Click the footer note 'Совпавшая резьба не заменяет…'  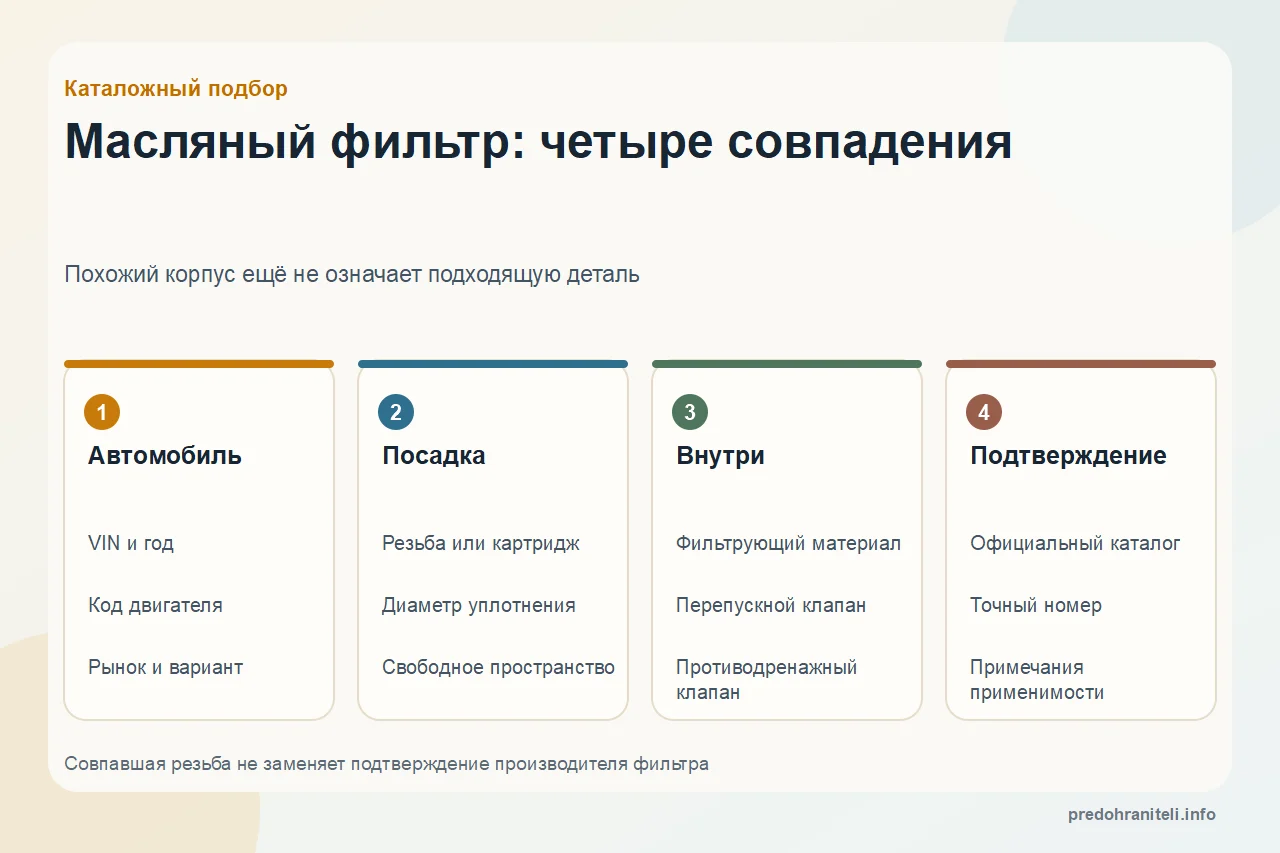point(387,765)
